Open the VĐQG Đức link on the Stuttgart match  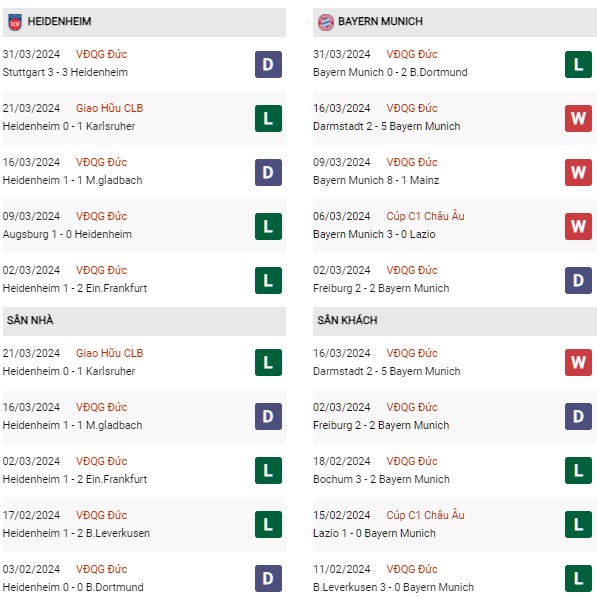click(x=101, y=54)
